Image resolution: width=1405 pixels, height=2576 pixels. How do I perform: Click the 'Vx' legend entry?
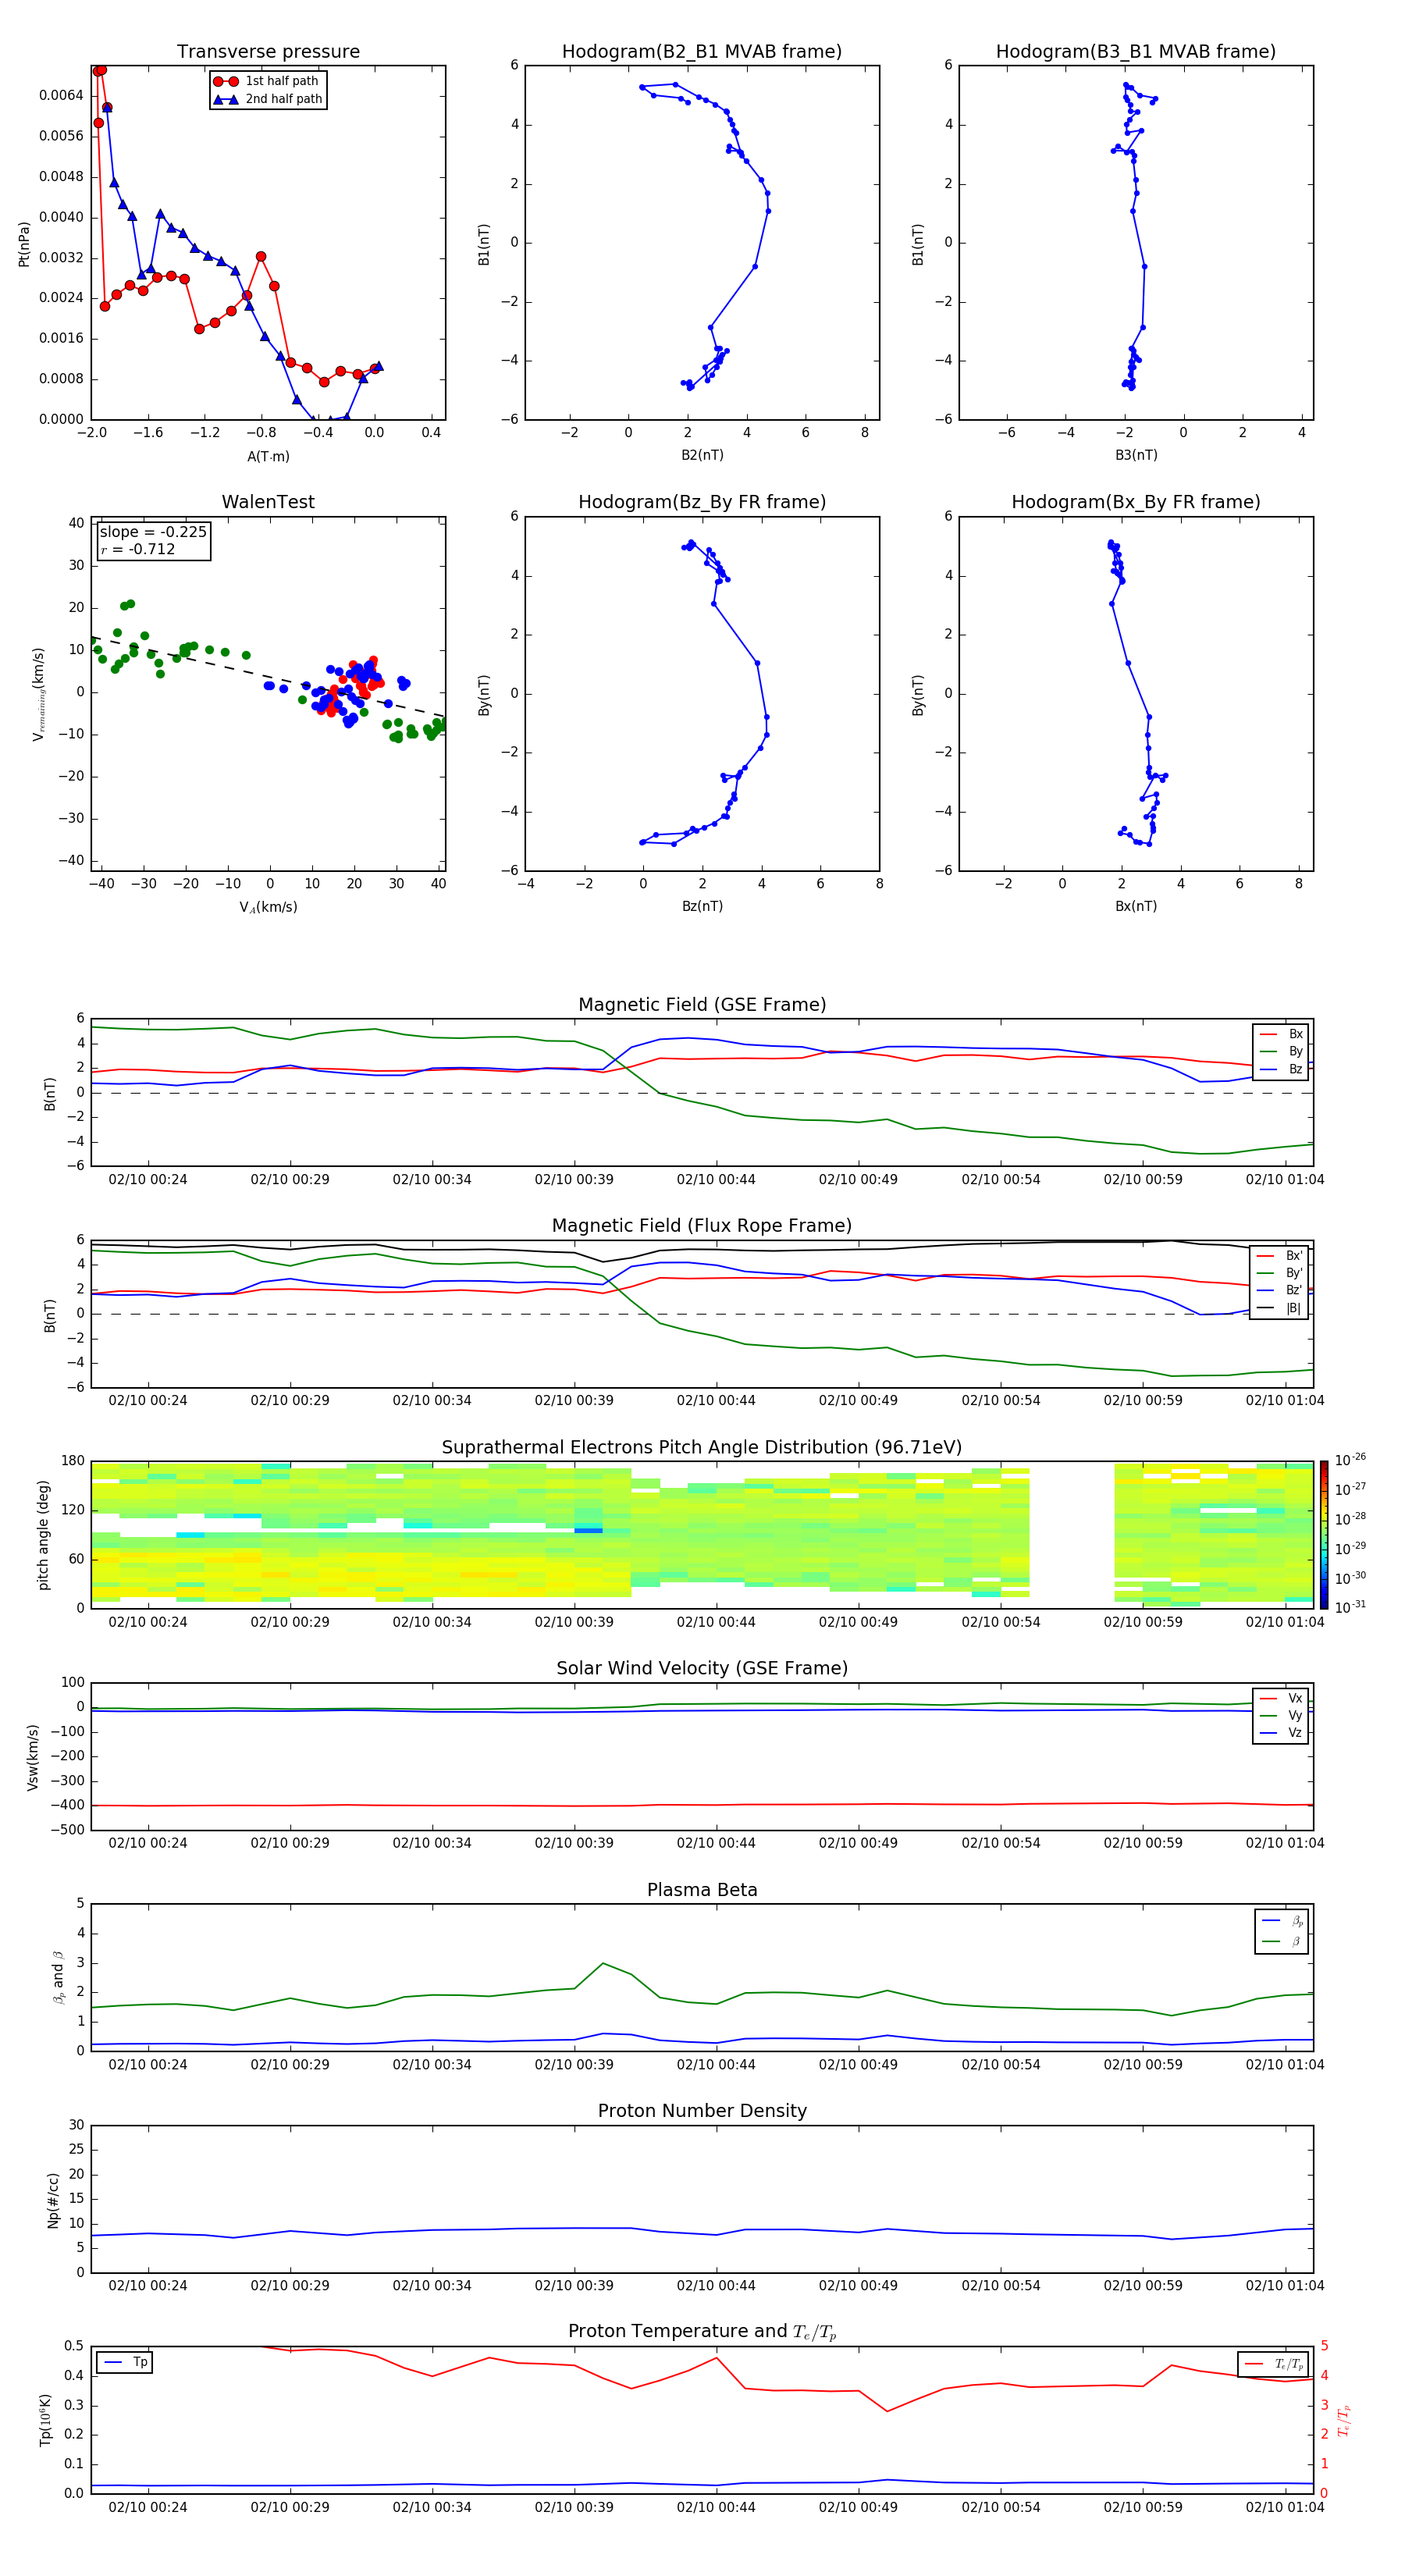[x=1282, y=1698]
